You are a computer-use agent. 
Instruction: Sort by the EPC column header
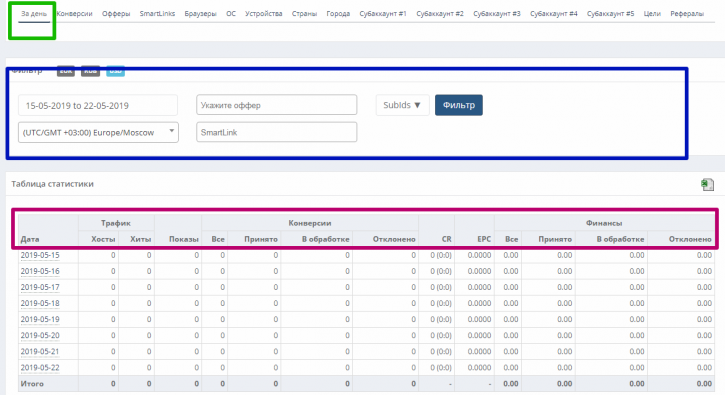[x=484, y=239]
